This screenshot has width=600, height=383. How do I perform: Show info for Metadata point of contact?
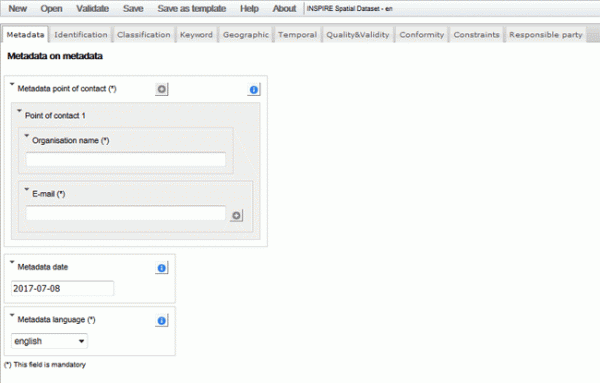tap(253, 90)
